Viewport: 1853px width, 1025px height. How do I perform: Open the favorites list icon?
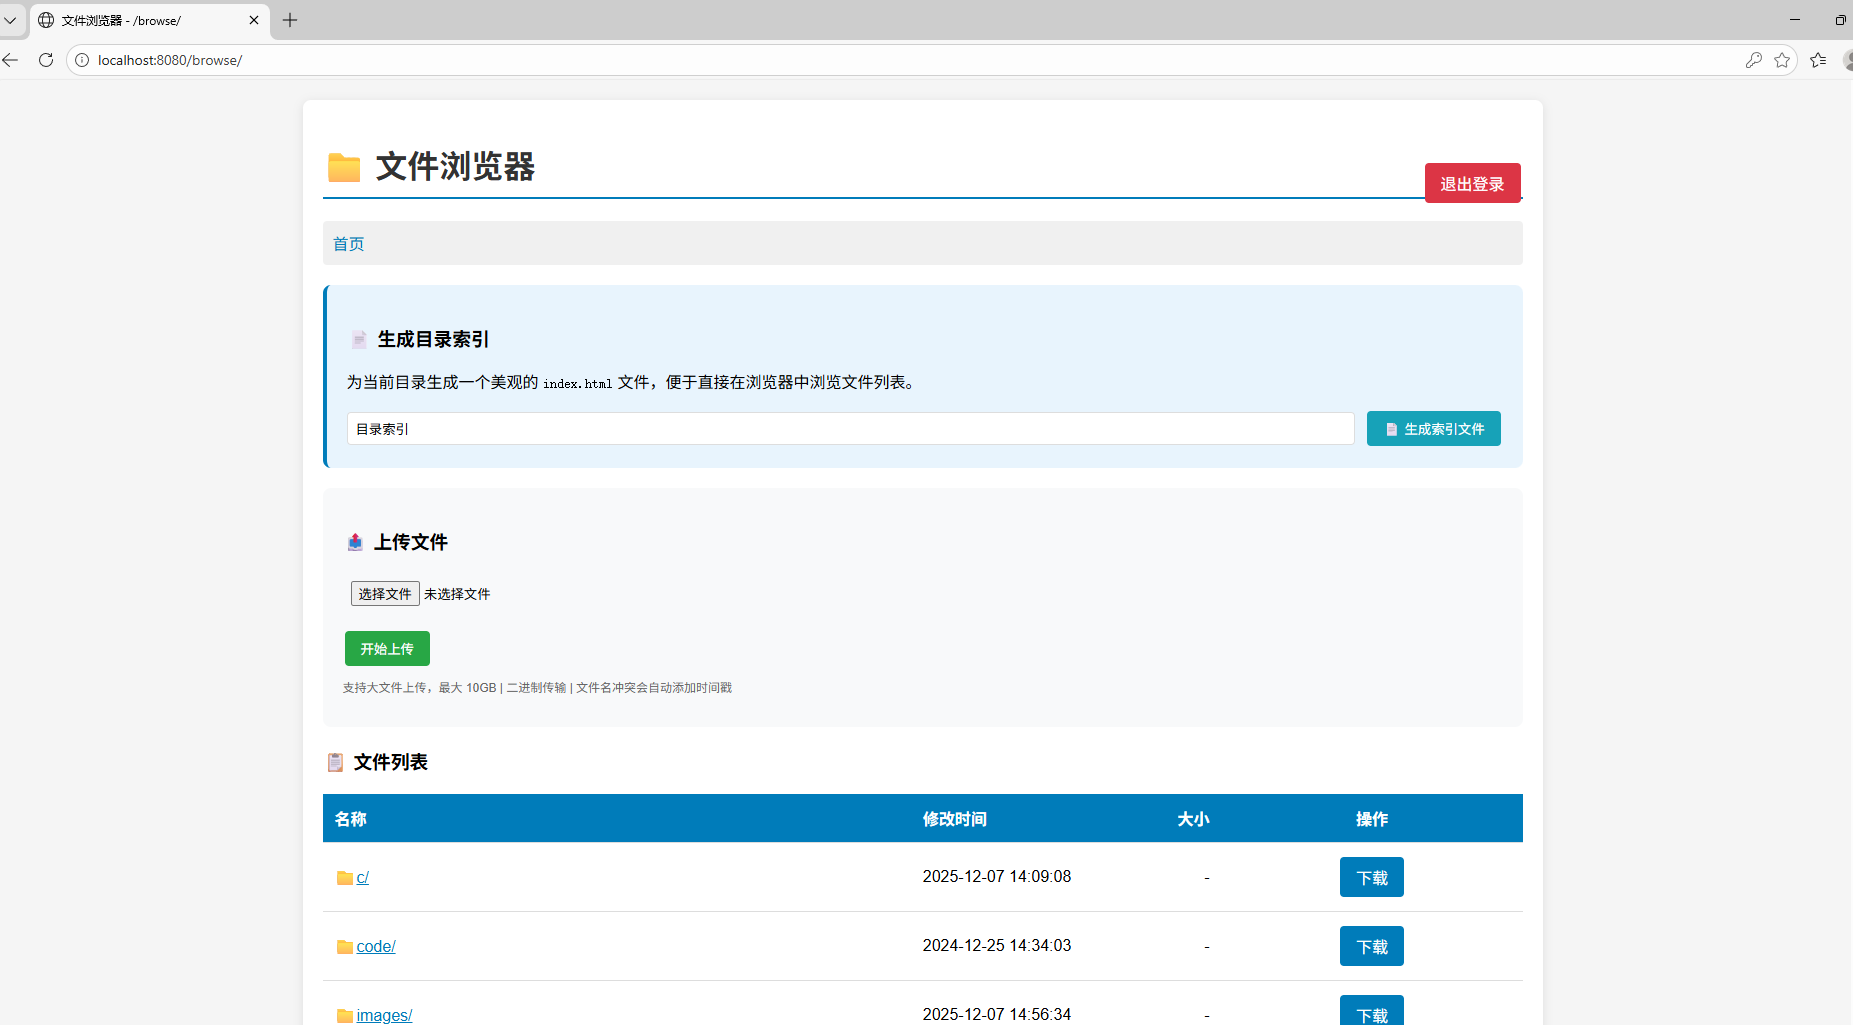[1818, 60]
